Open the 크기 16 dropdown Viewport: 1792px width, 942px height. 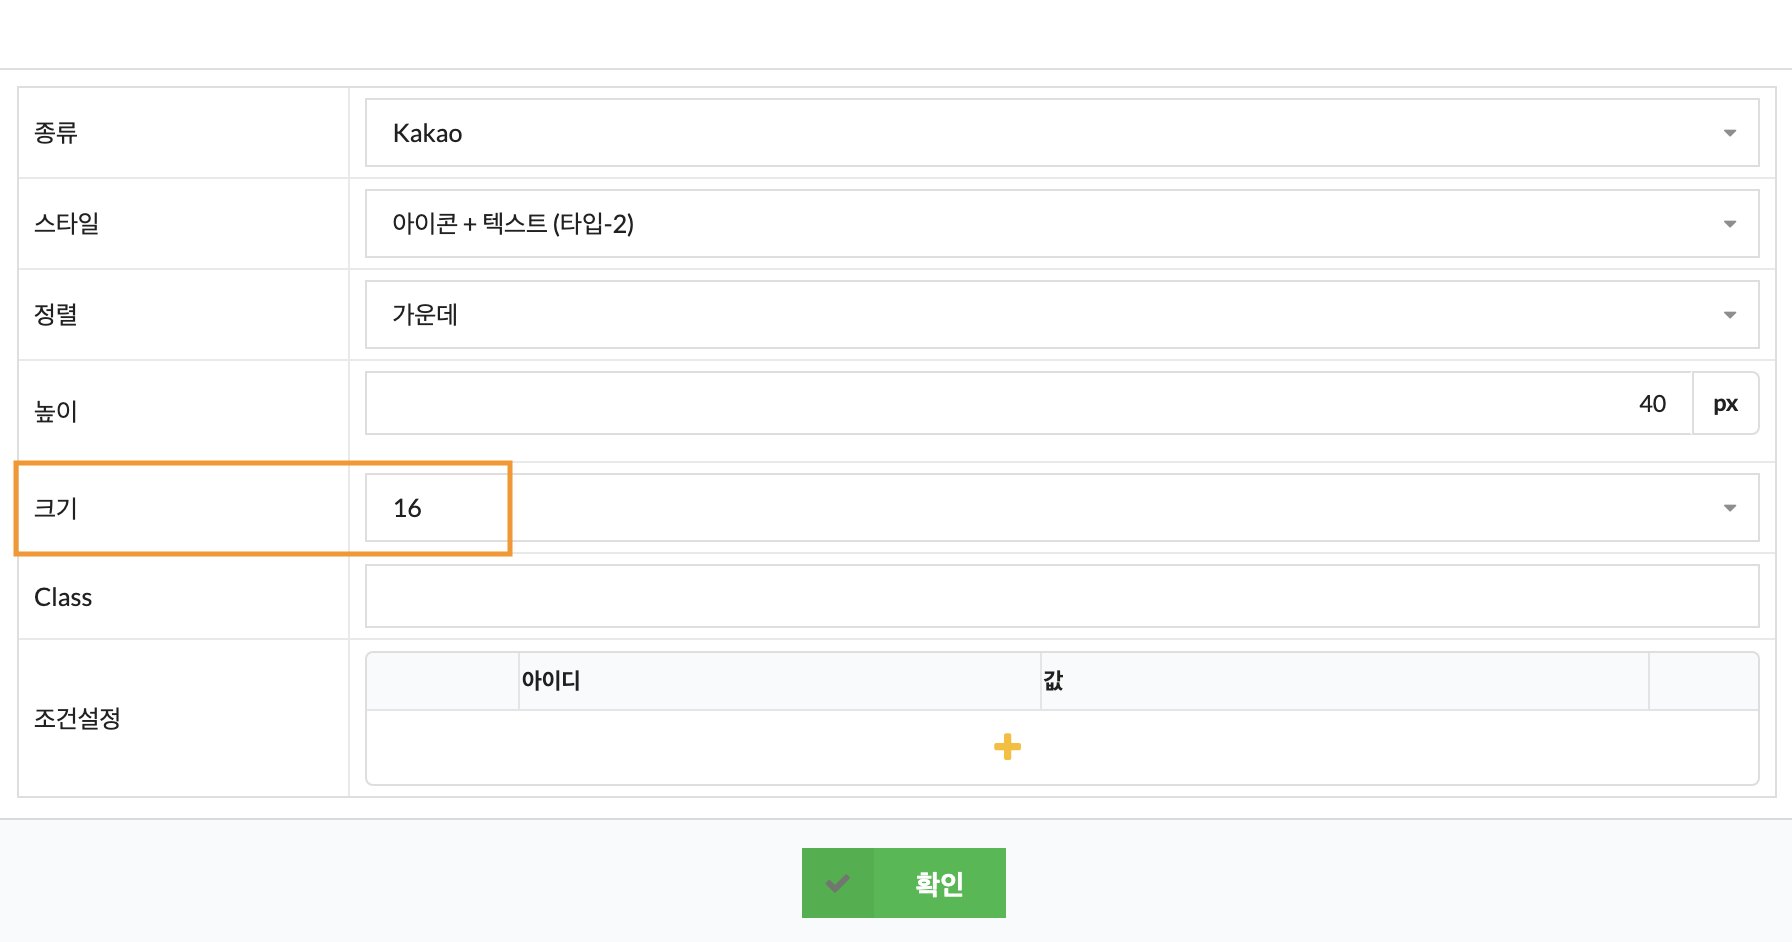(1060, 508)
